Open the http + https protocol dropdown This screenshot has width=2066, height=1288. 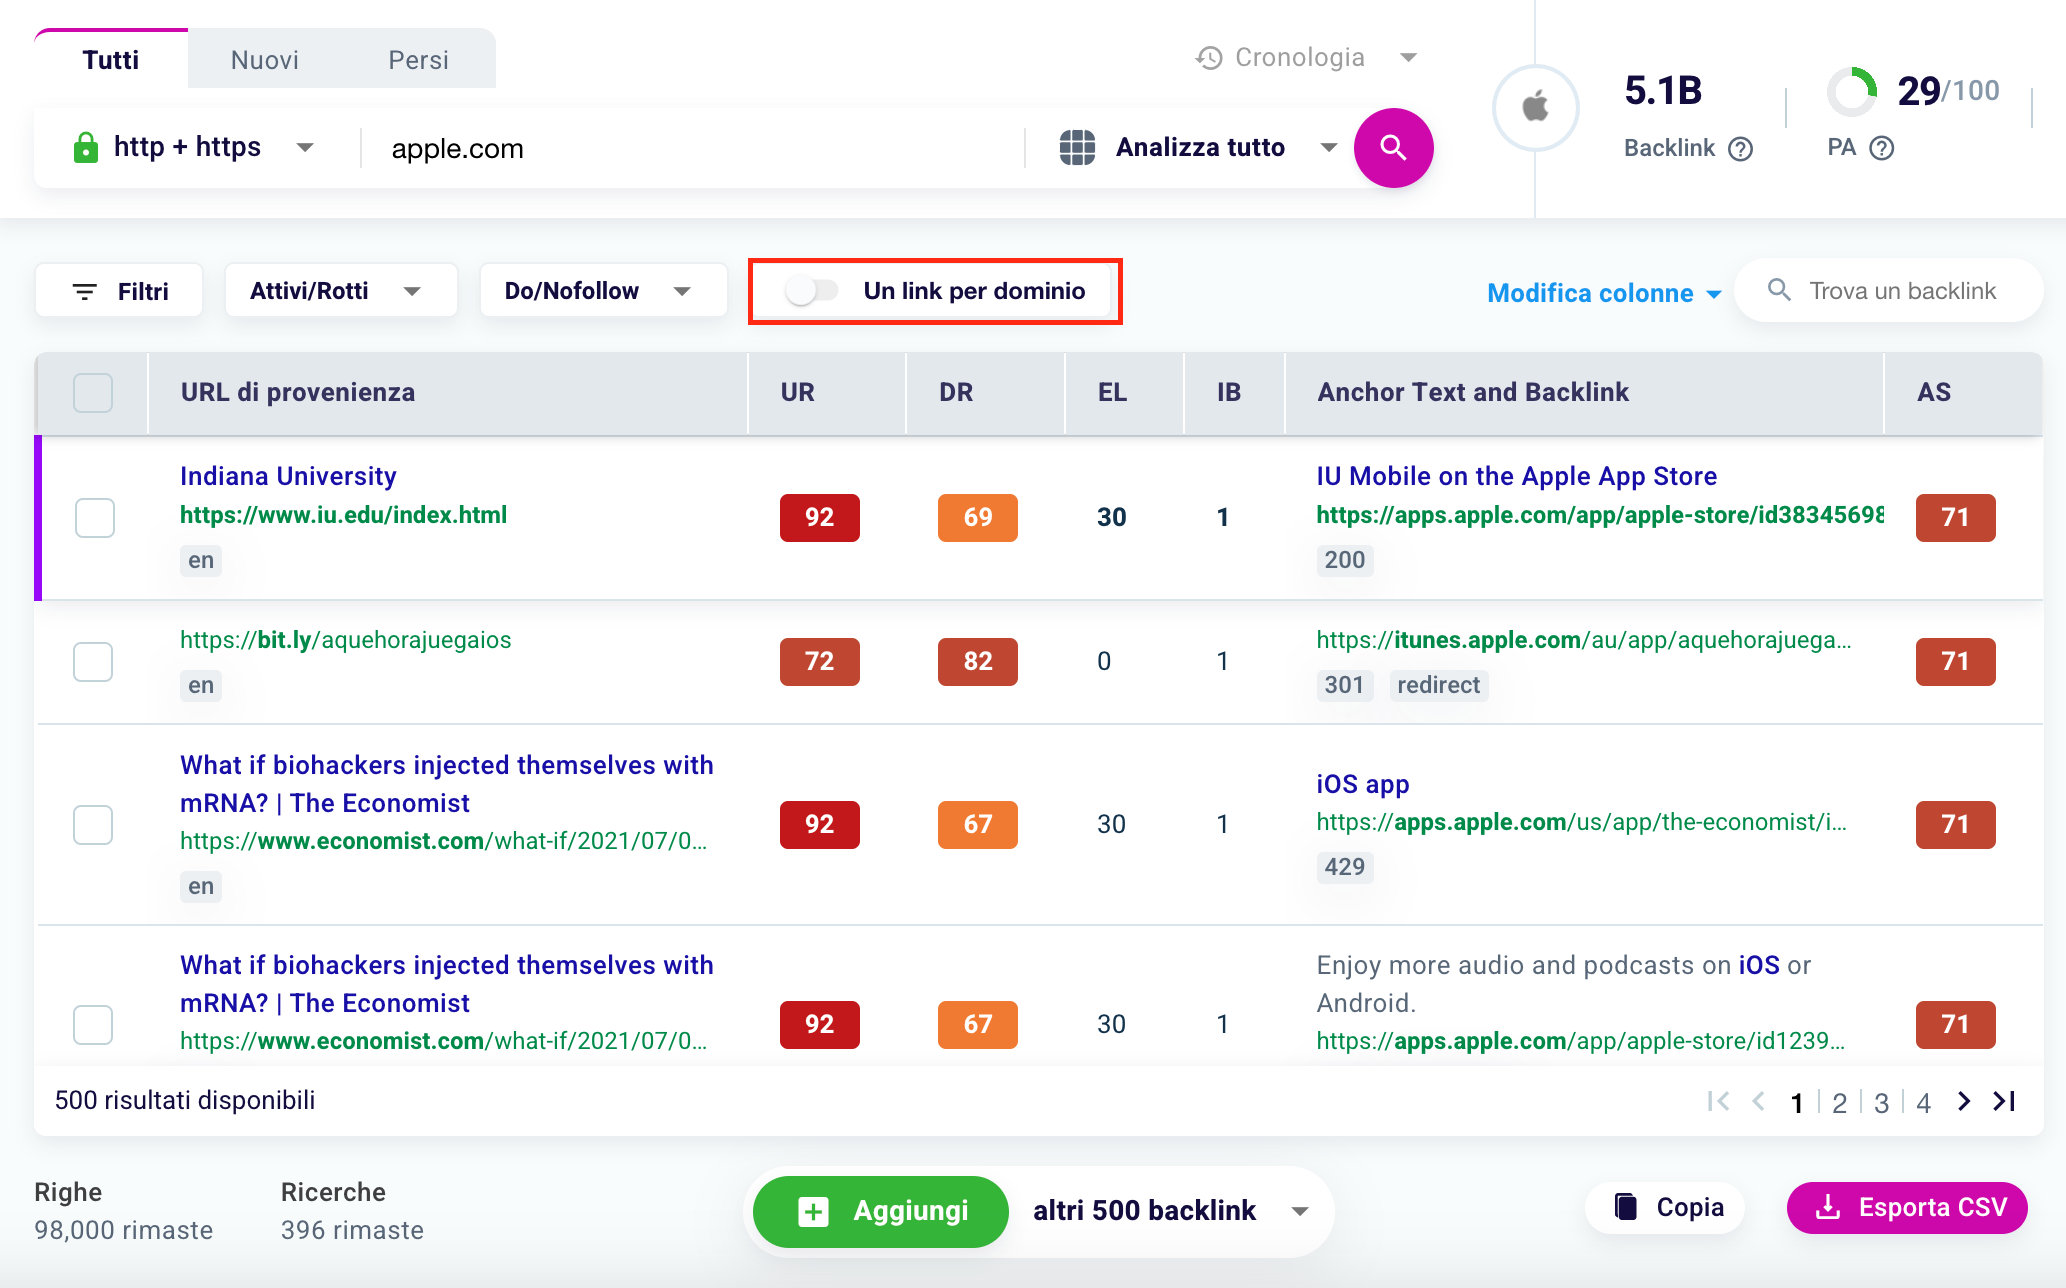[x=194, y=147]
